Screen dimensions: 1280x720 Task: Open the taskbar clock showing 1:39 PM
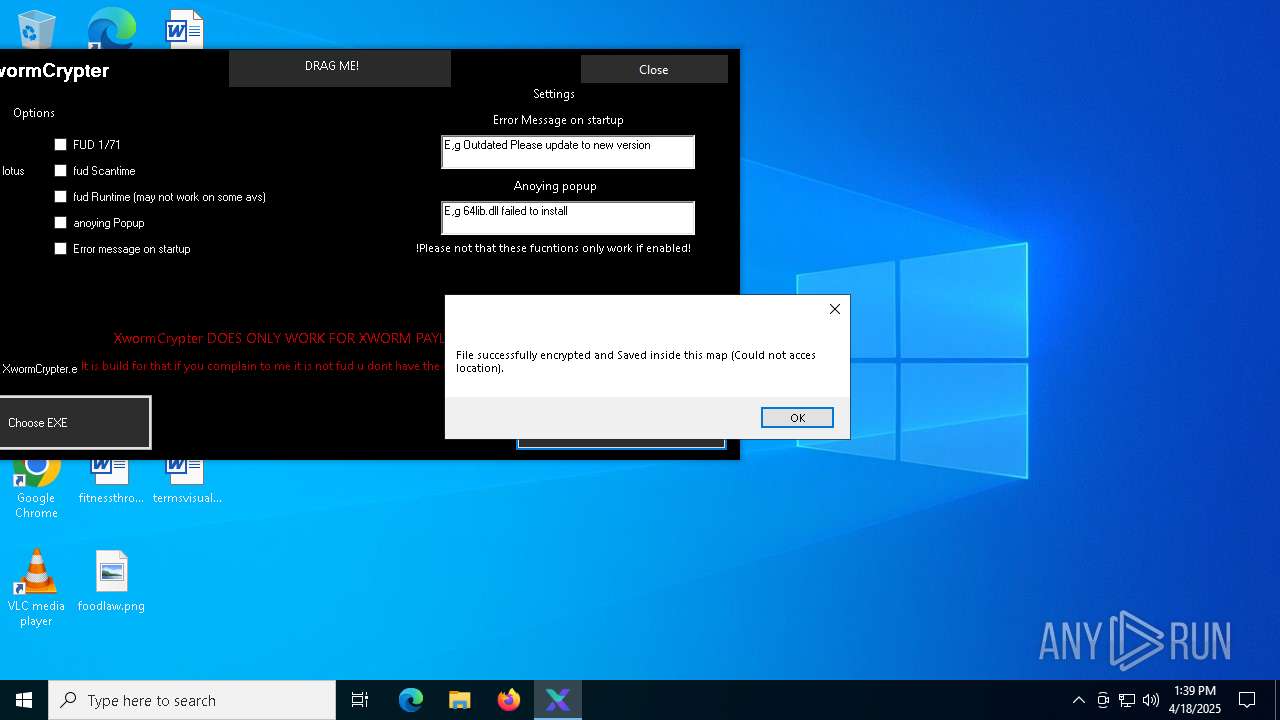1195,700
